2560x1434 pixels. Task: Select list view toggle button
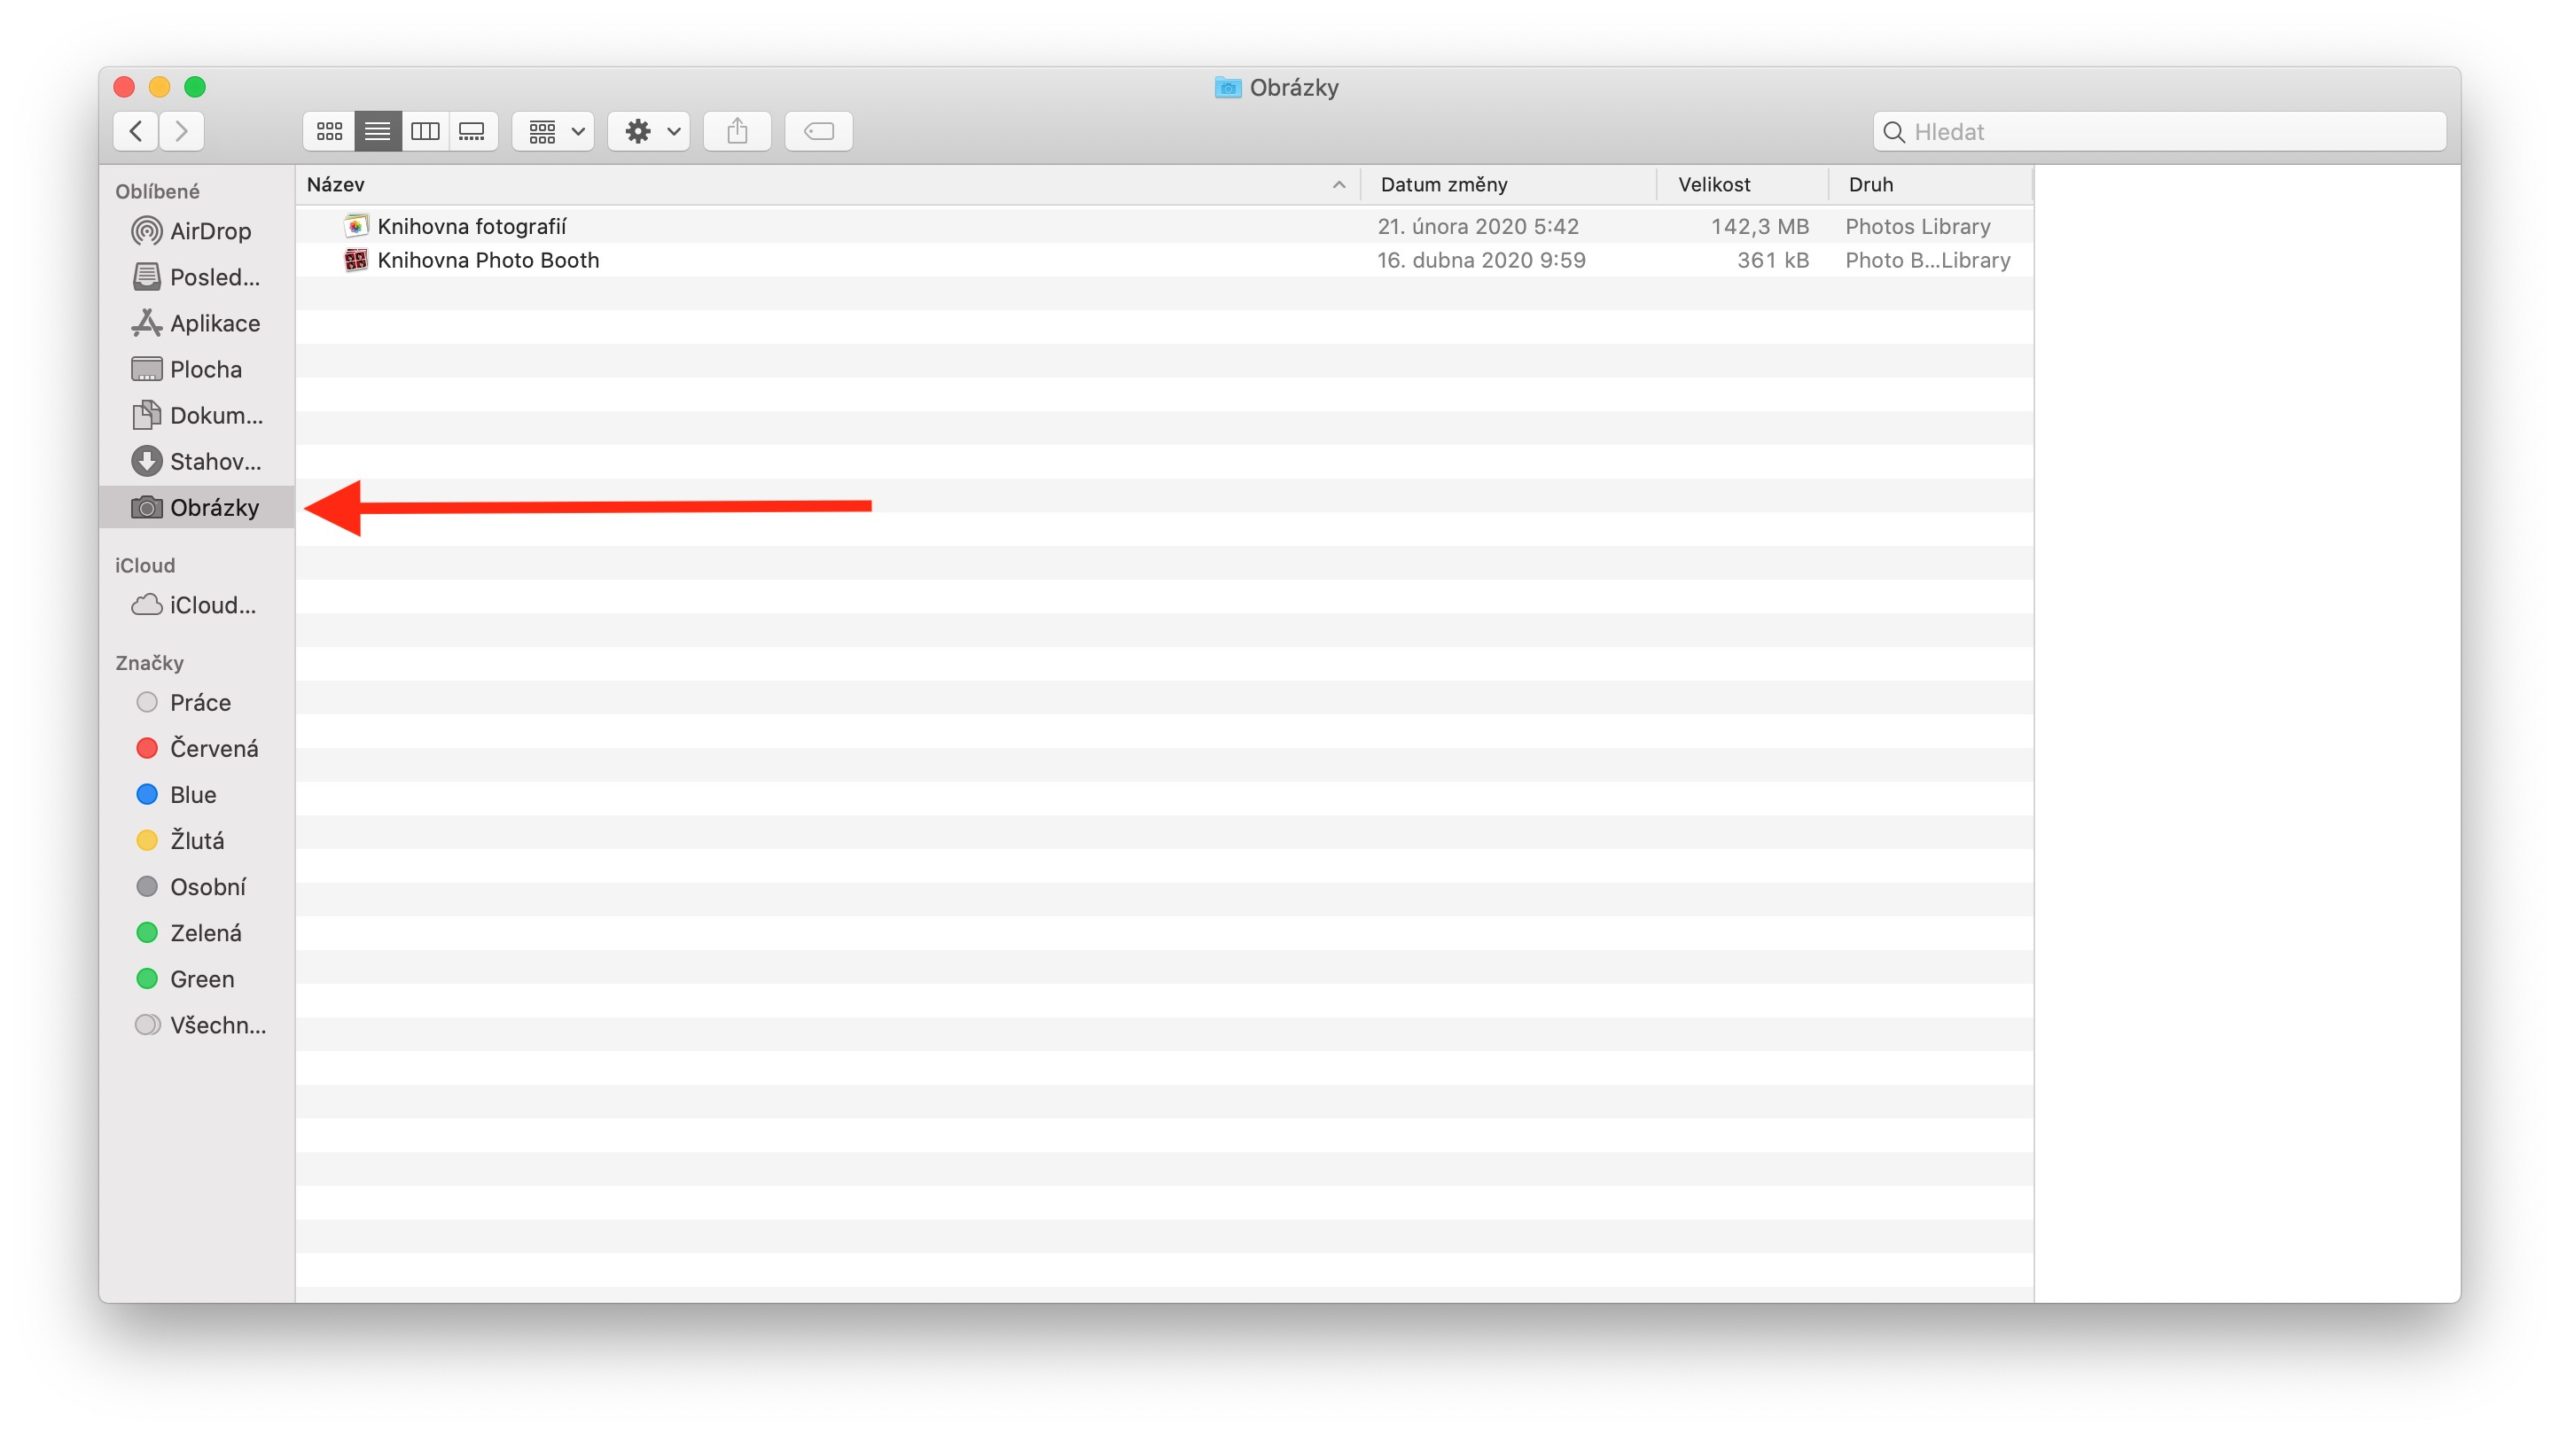tap(377, 131)
